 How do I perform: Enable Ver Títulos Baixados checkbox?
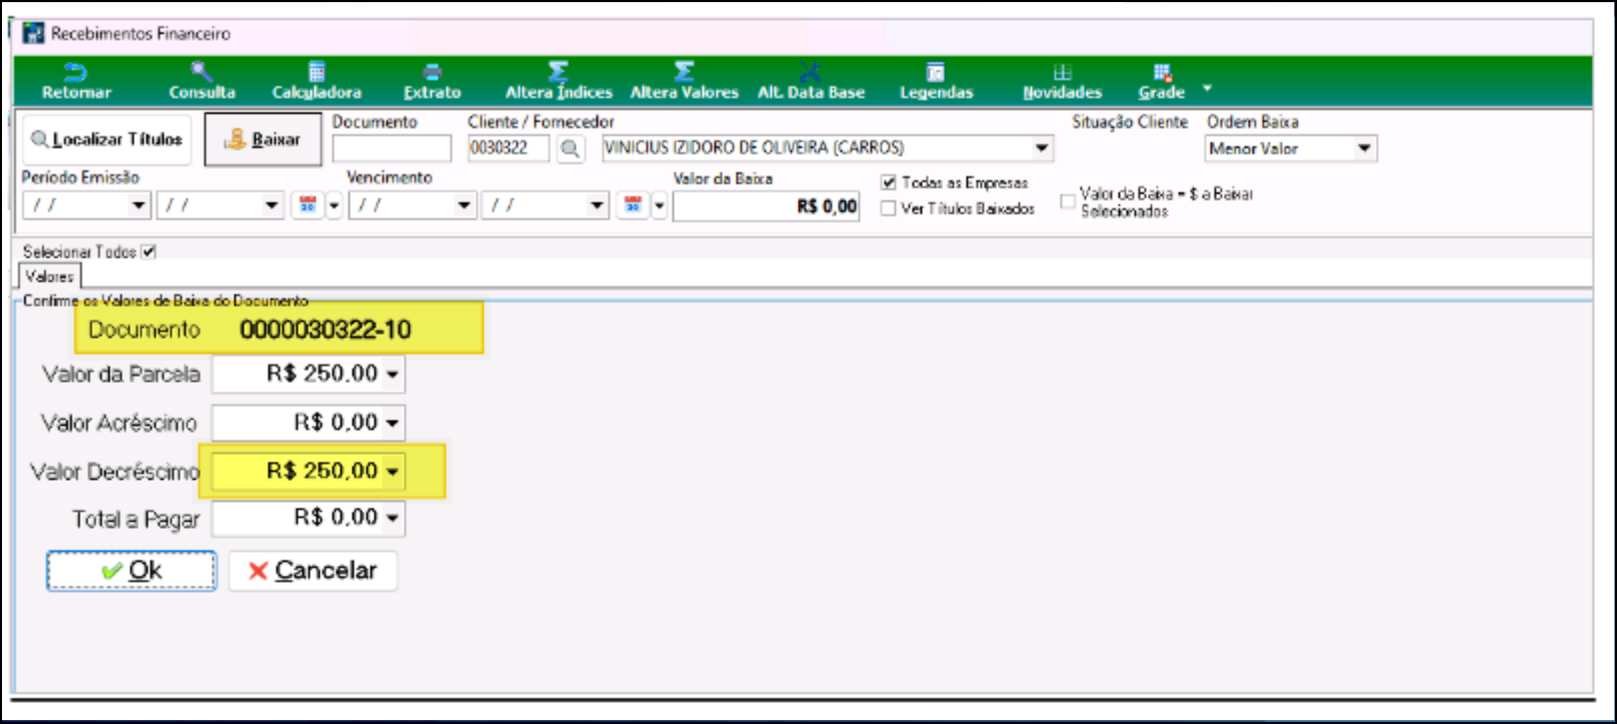click(888, 209)
